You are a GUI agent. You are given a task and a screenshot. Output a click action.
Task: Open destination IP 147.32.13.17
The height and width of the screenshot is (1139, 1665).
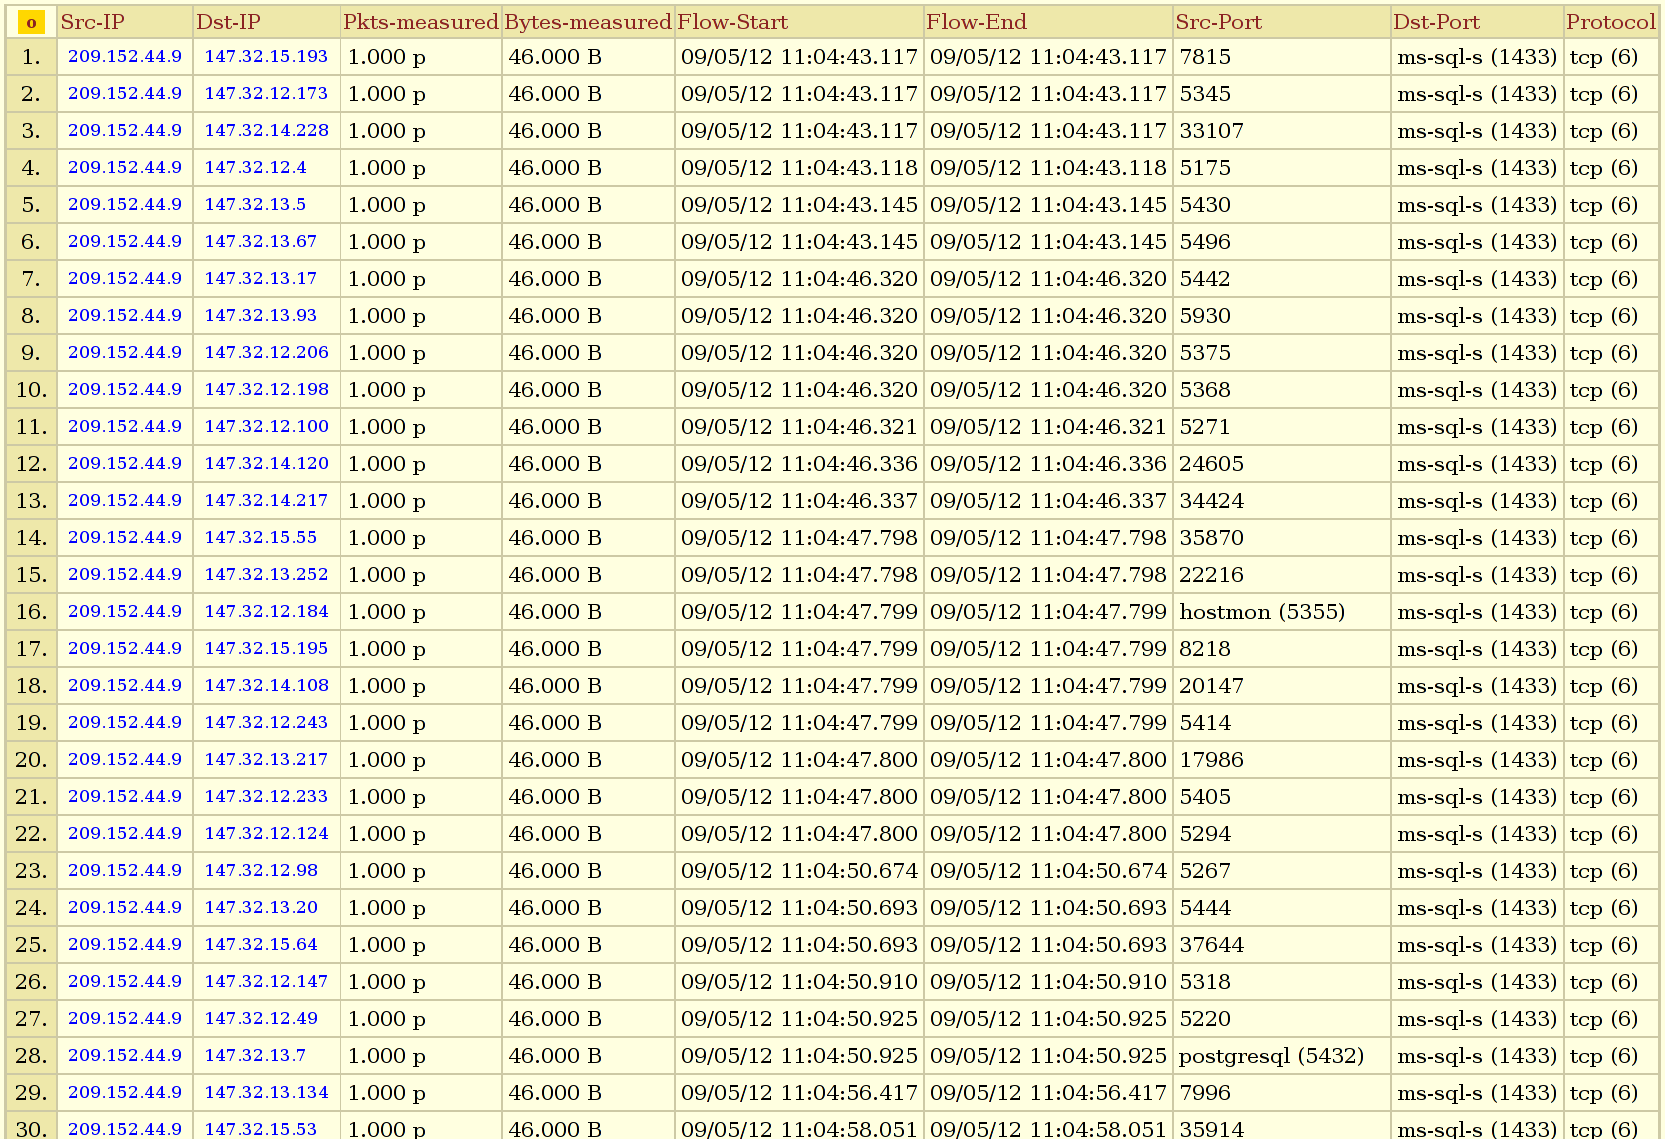click(x=260, y=278)
